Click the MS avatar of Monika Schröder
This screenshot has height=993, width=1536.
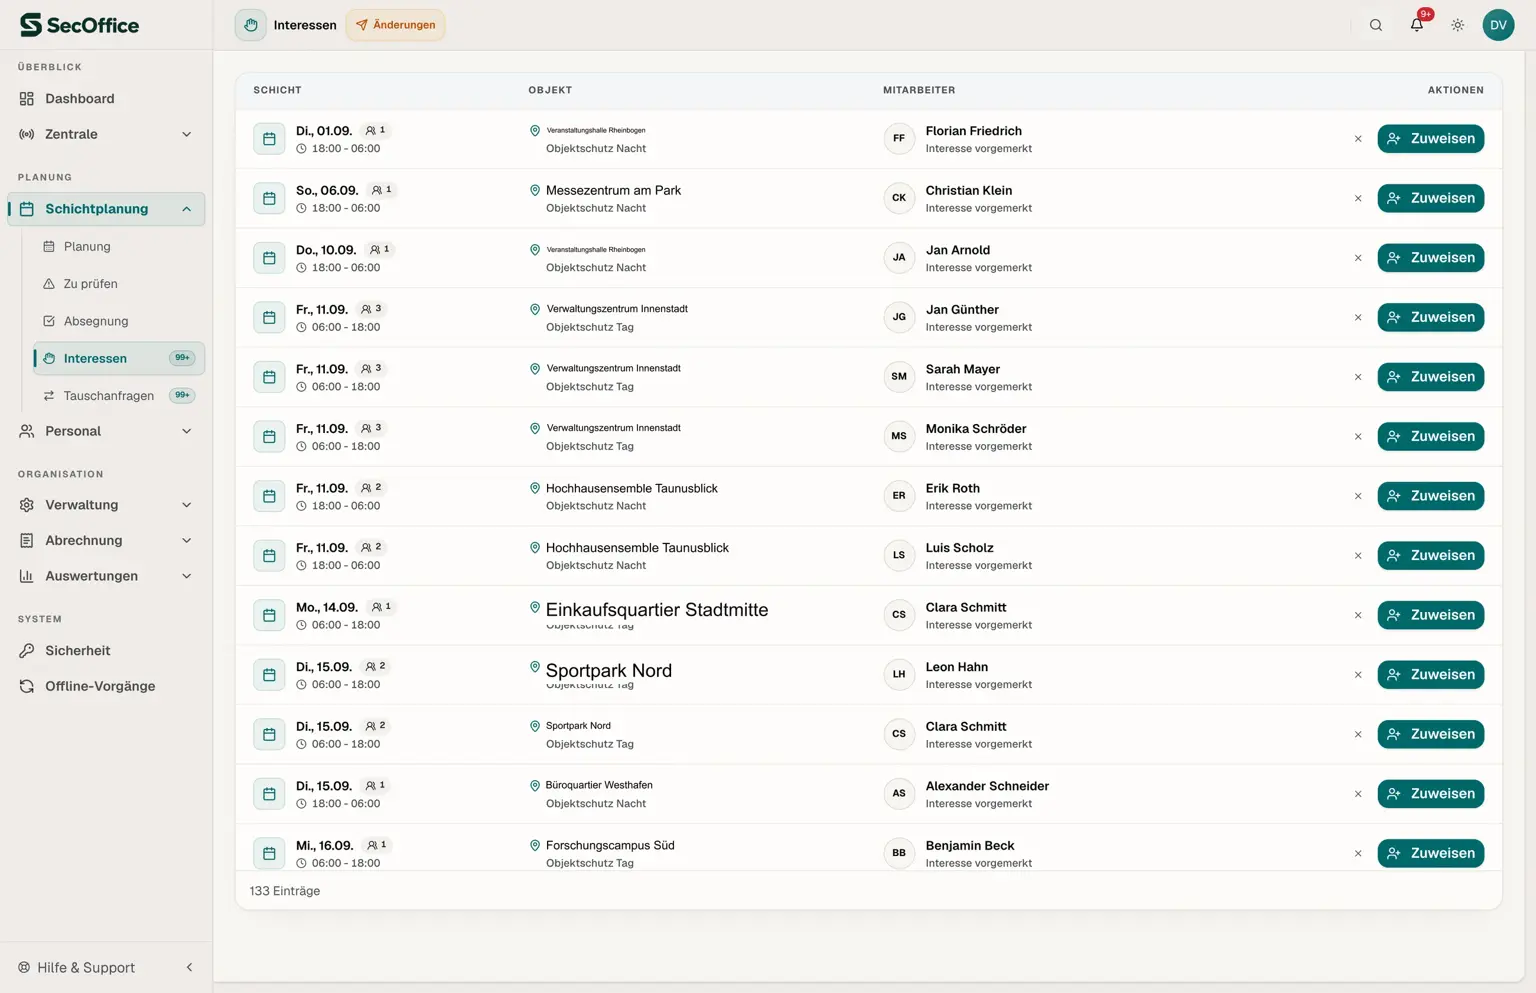pos(899,437)
